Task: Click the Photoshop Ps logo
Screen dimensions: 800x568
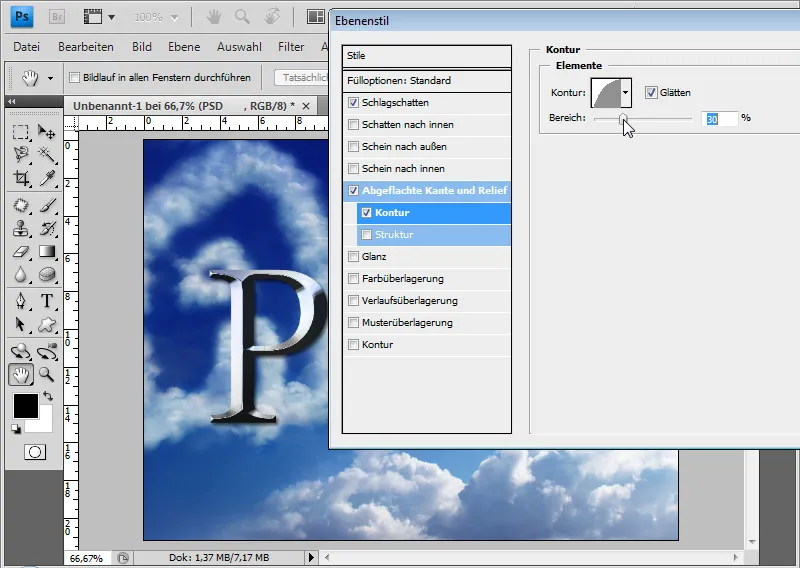Action: (22, 16)
